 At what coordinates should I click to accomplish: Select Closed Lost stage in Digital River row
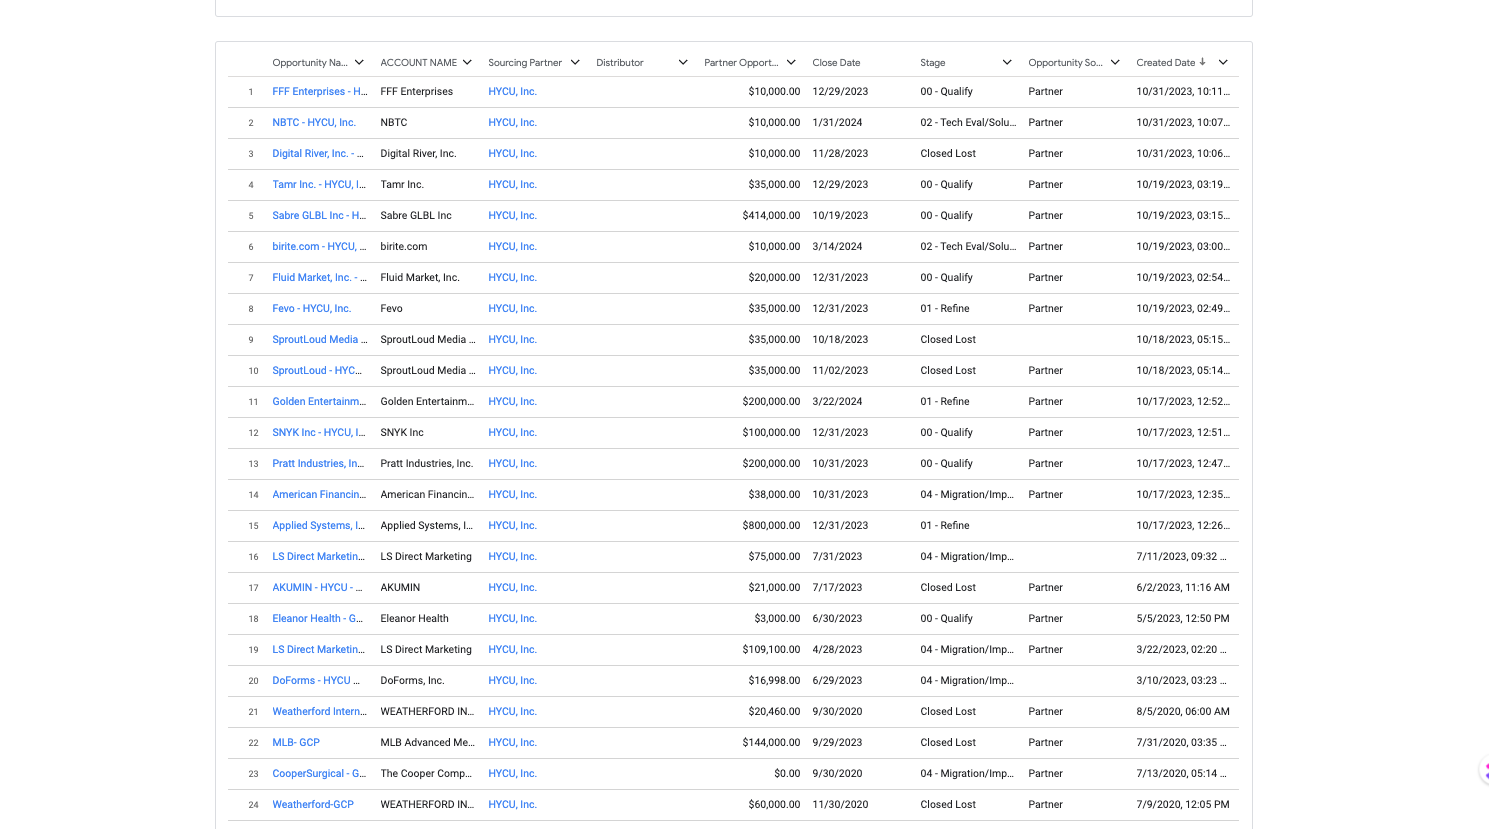[948, 154]
